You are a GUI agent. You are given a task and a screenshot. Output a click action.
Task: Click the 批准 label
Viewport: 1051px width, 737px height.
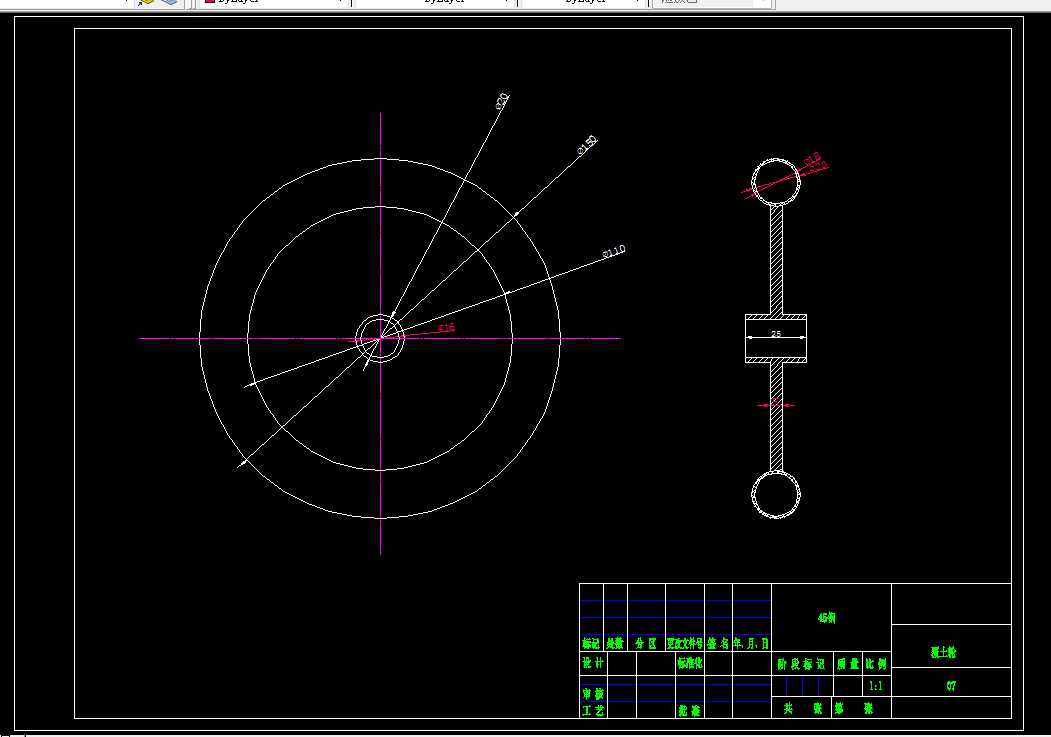(689, 710)
